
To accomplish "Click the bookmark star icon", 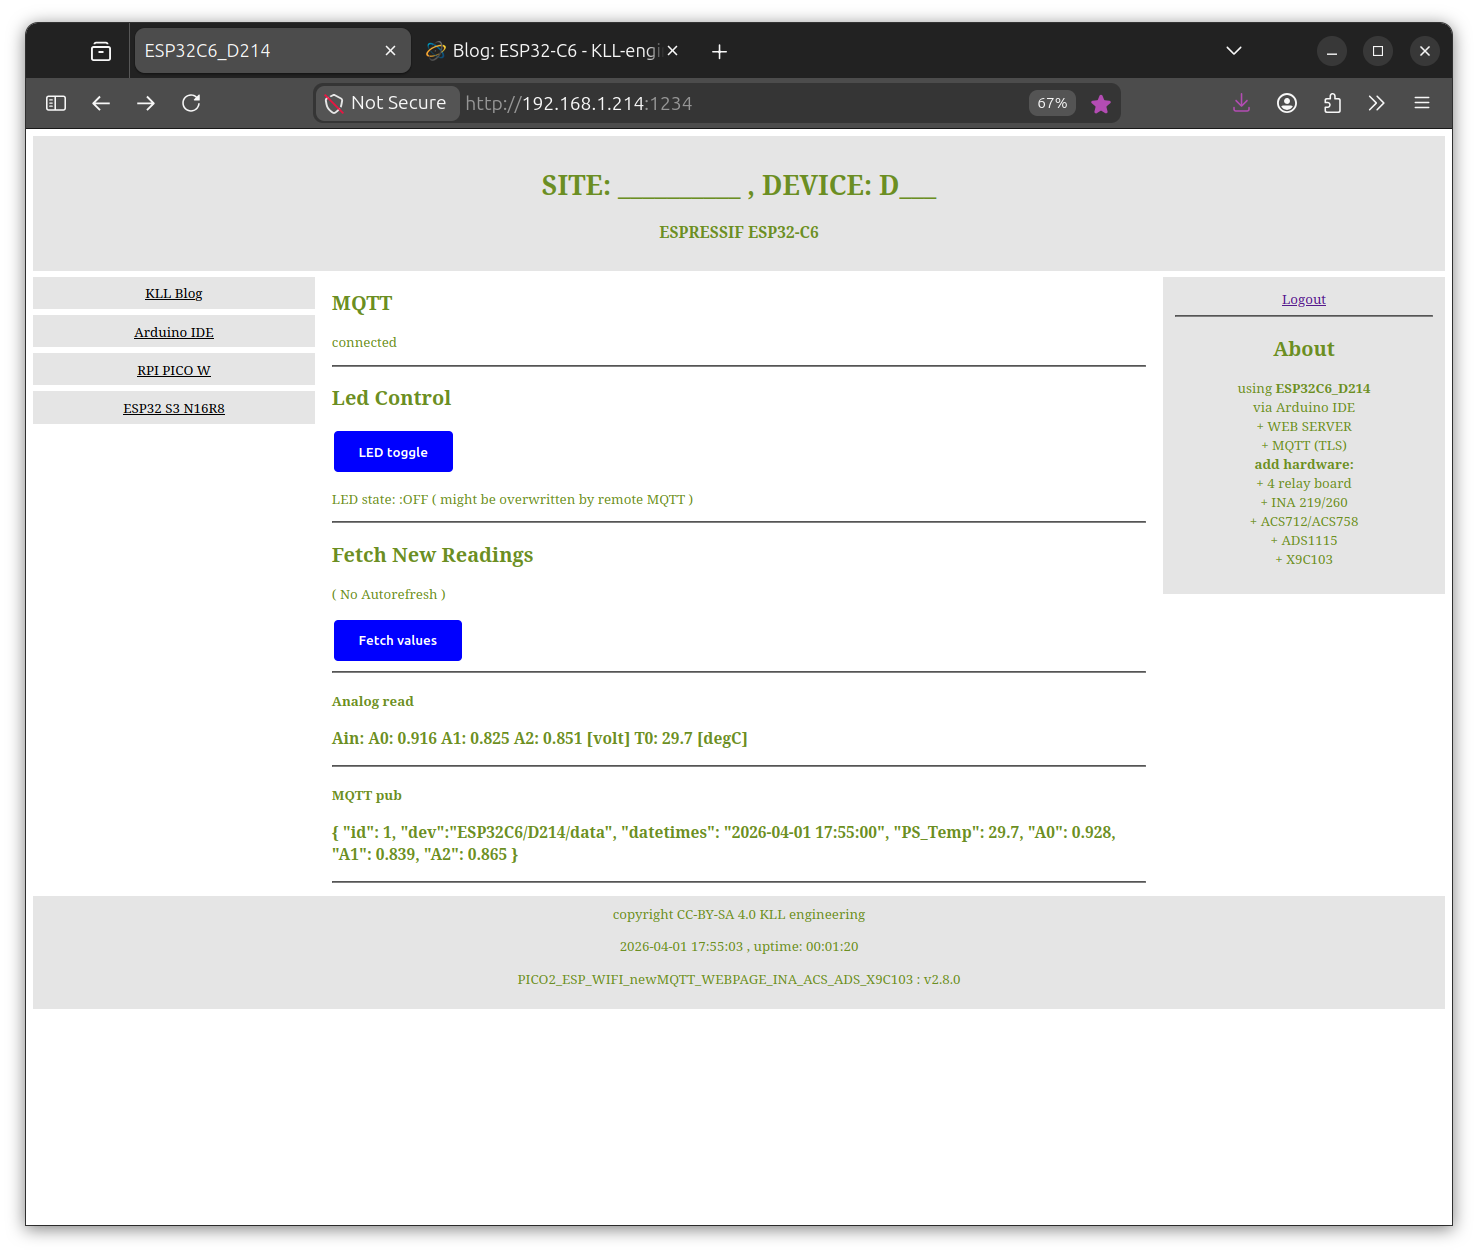I will (x=1101, y=104).
